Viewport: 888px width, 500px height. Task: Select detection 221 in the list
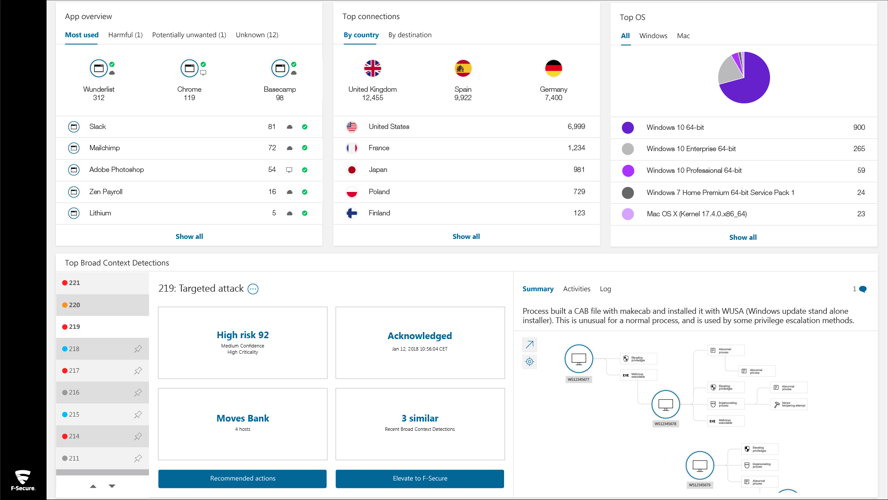coord(103,283)
